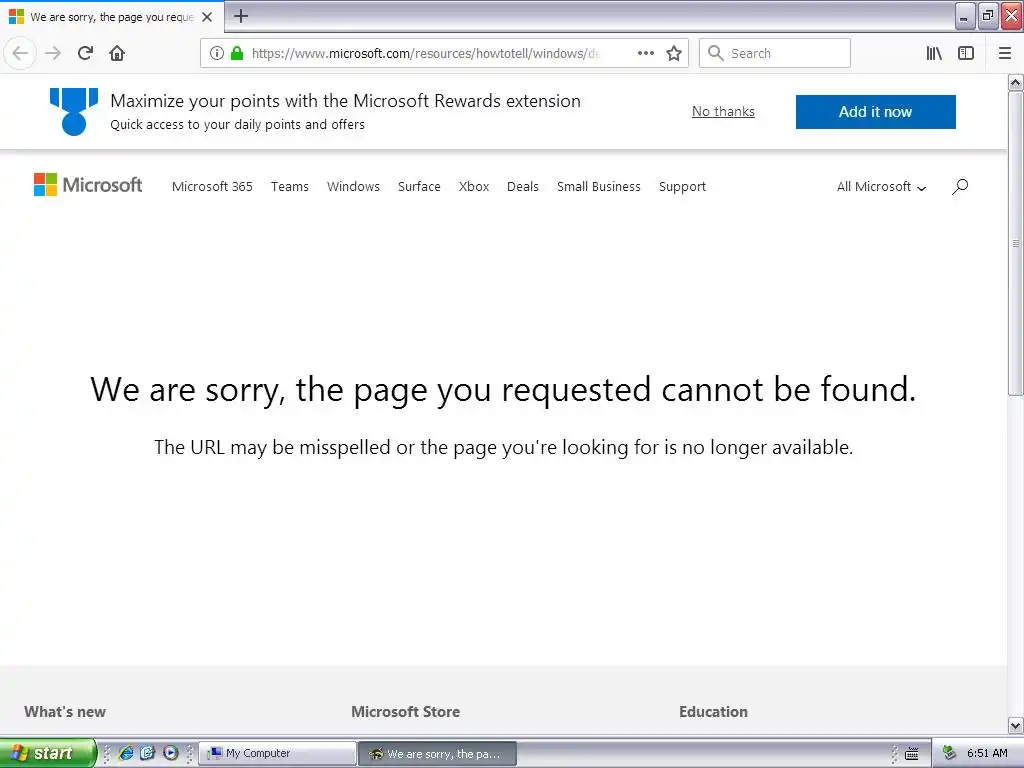This screenshot has width=1024, height=768.
Task: Open Microsoft 365 nav item
Action: [x=212, y=187]
